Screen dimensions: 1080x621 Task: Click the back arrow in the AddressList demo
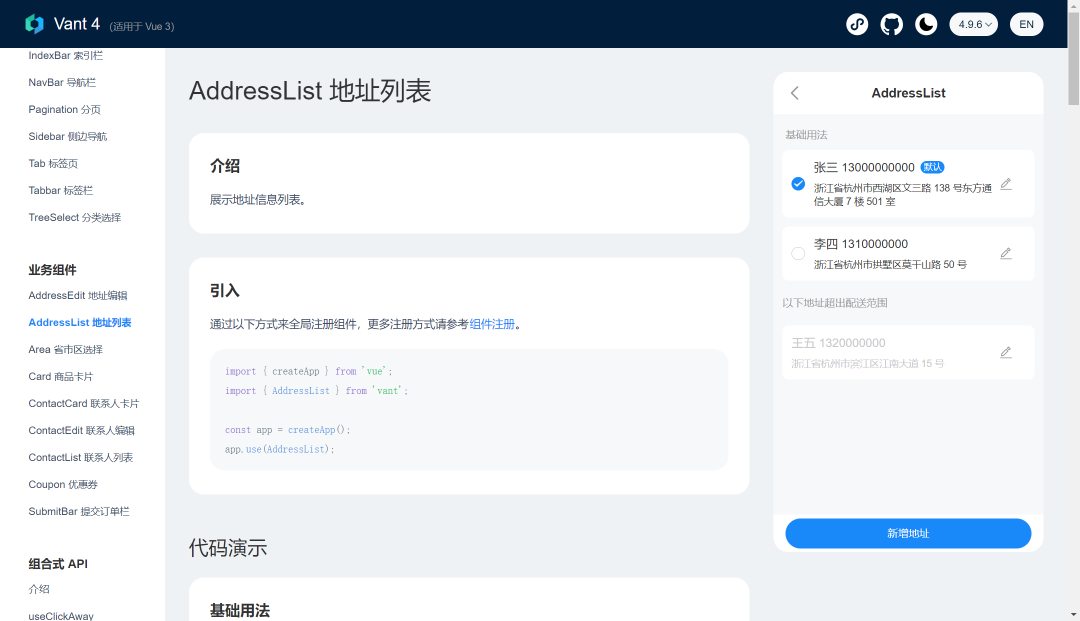click(x=794, y=92)
